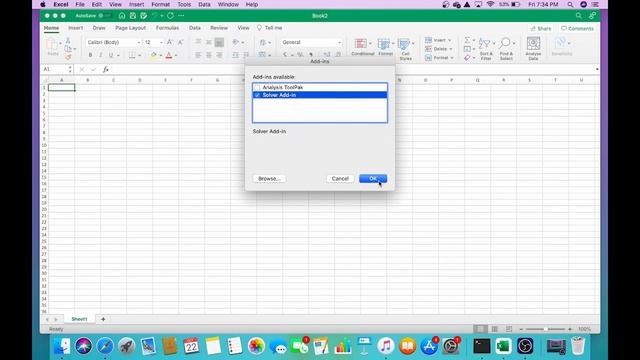Open the Borders dropdown arrow
Screen dimensions: 640x360
click(x=140, y=56)
